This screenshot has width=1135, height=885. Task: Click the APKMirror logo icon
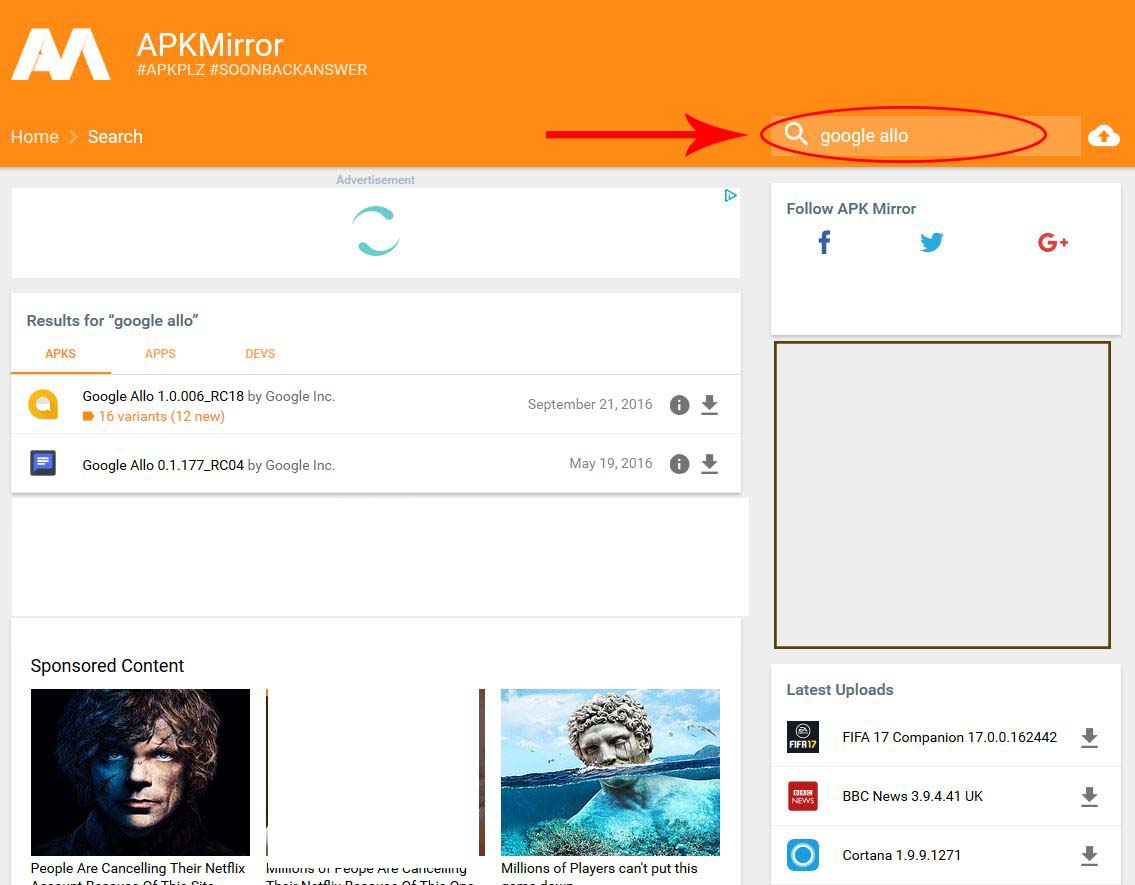click(61, 54)
